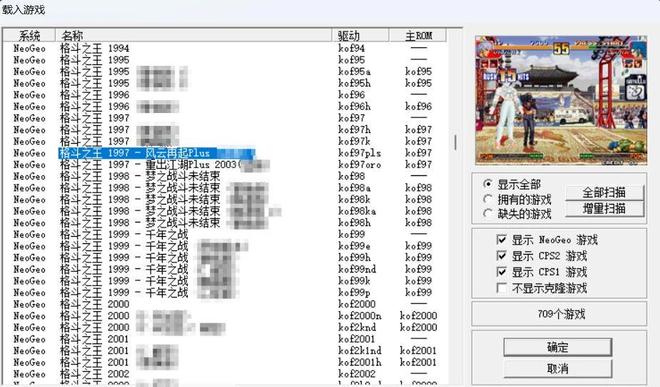Select the kof2knd driver row
Image resolution: width=660 pixels, height=387 pixels.
tap(225, 327)
